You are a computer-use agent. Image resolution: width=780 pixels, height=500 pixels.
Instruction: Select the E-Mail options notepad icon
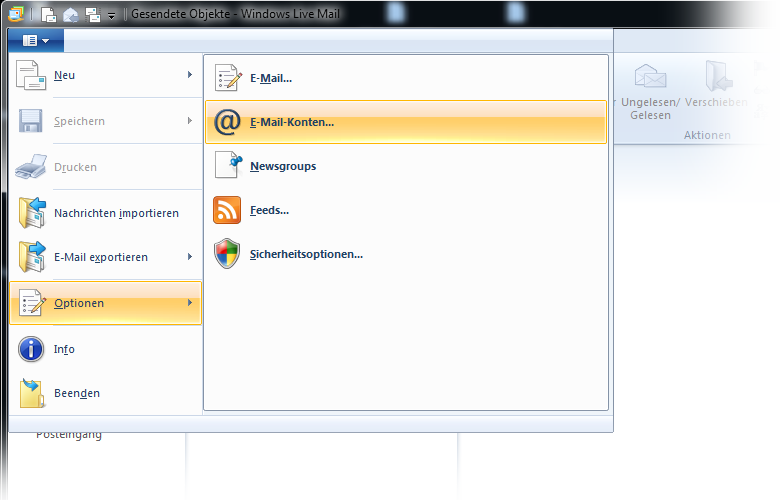click(x=228, y=78)
